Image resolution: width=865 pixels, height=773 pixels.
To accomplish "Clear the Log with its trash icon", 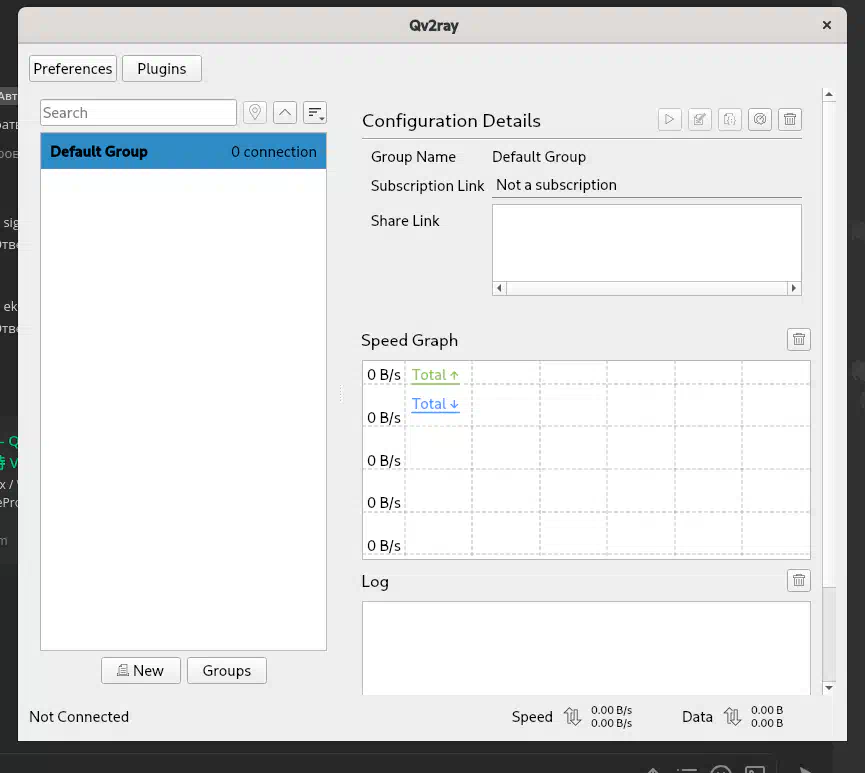I will [x=799, y=580].
